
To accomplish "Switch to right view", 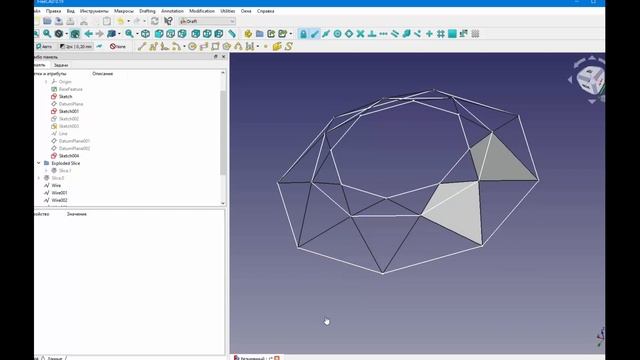I will 182,33.
